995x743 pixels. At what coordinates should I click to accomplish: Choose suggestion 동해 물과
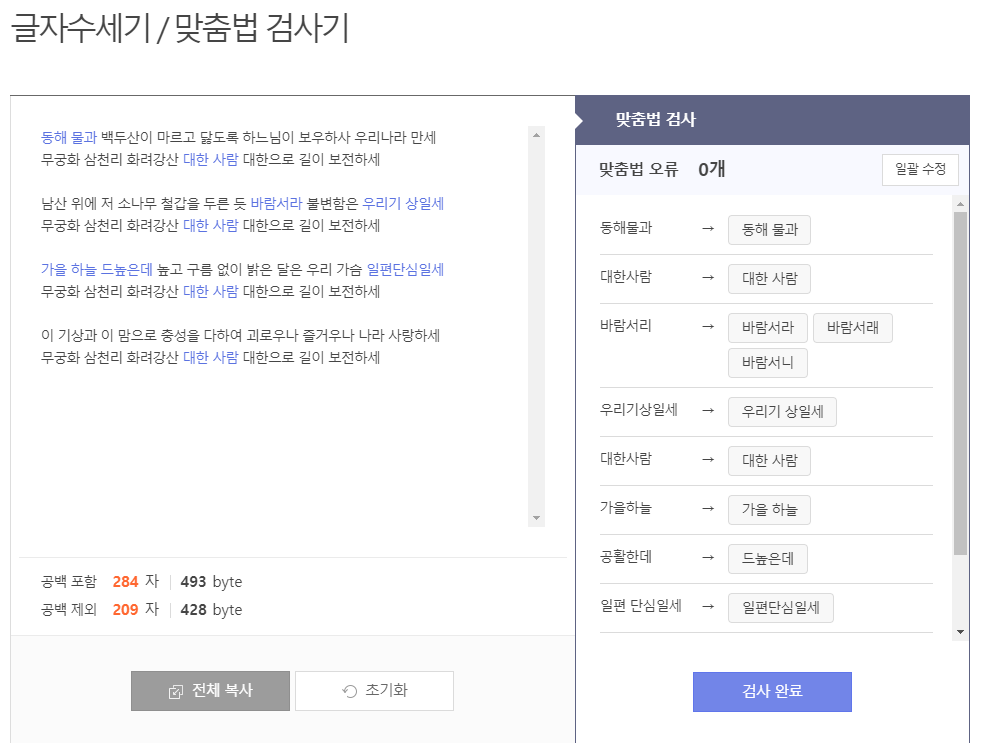pyautogui.click(x=769, y=230)
